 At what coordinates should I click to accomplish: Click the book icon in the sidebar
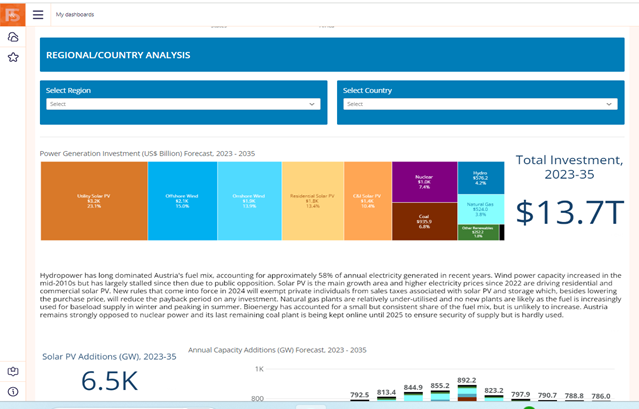13,370
